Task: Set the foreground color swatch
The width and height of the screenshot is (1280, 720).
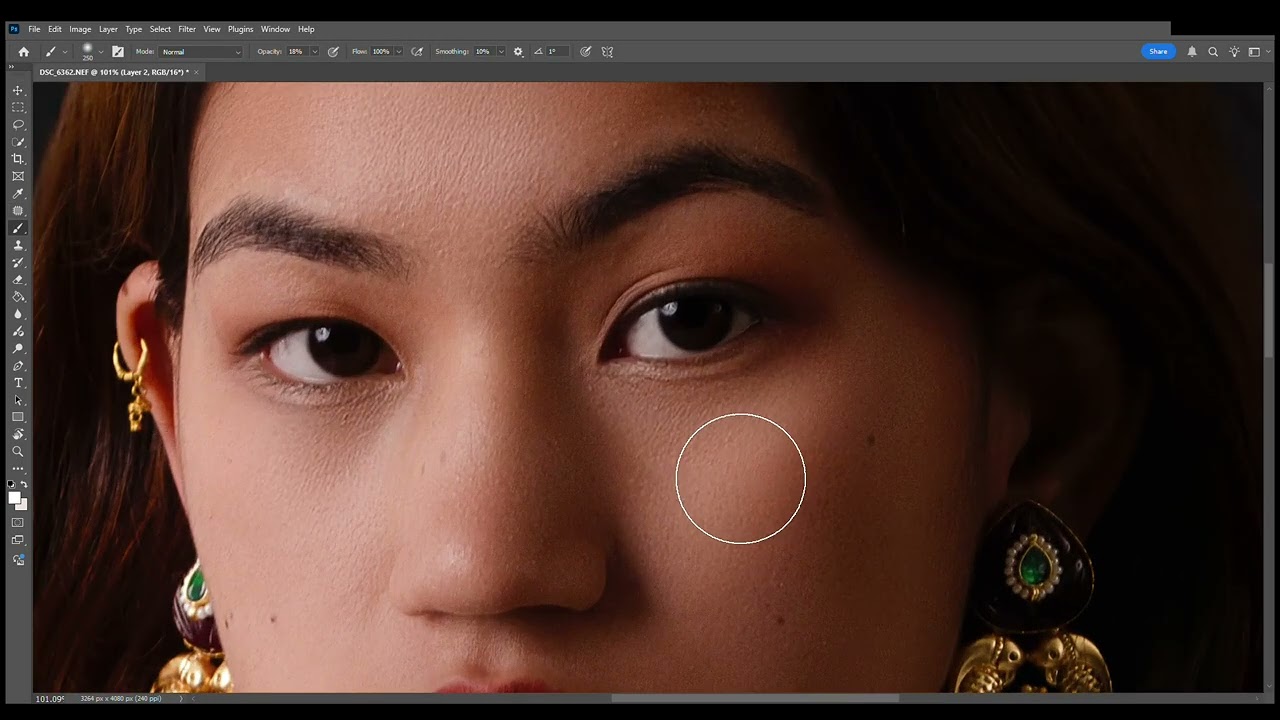Action: (x=14, y=497)
